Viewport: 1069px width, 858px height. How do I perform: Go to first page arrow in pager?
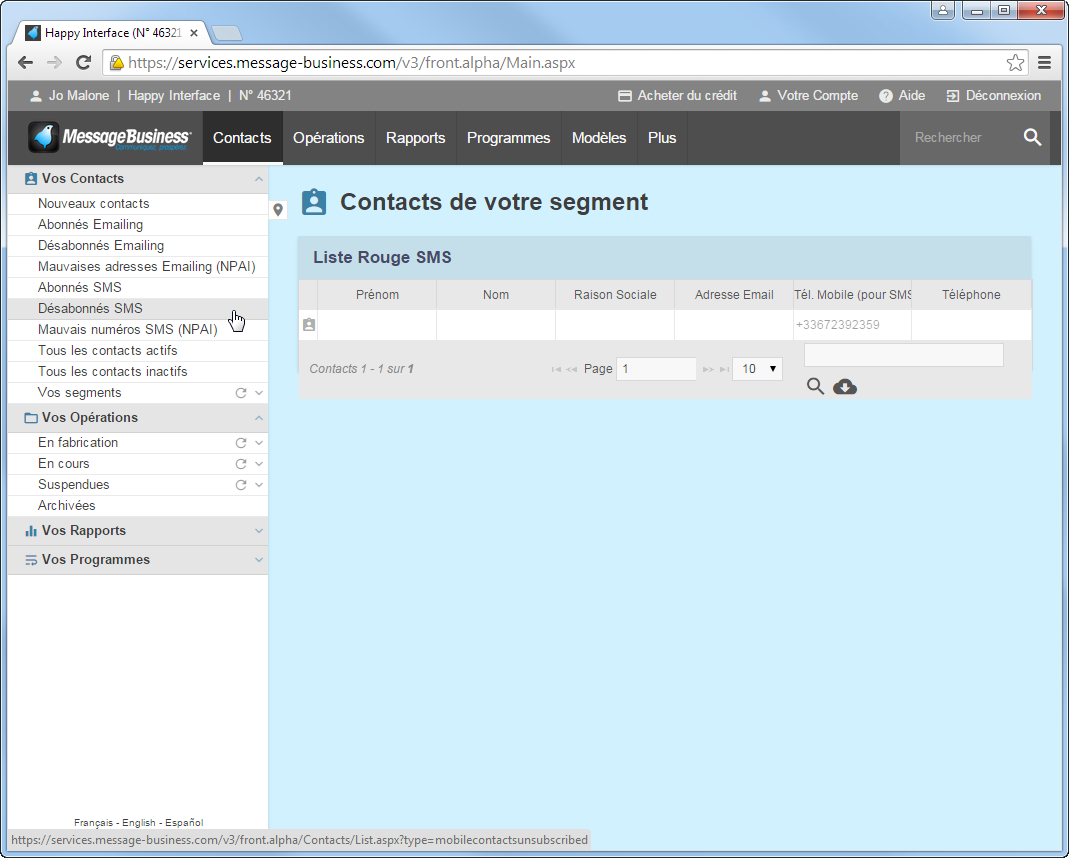(x=556, y=369)
